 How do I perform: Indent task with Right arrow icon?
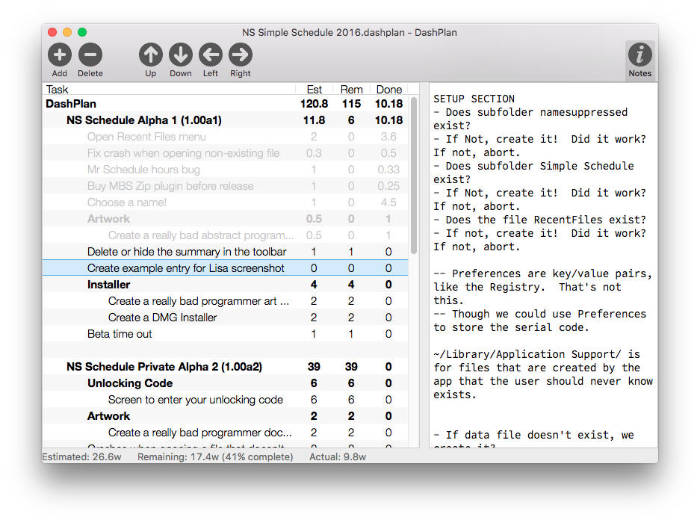click(241, 55)
